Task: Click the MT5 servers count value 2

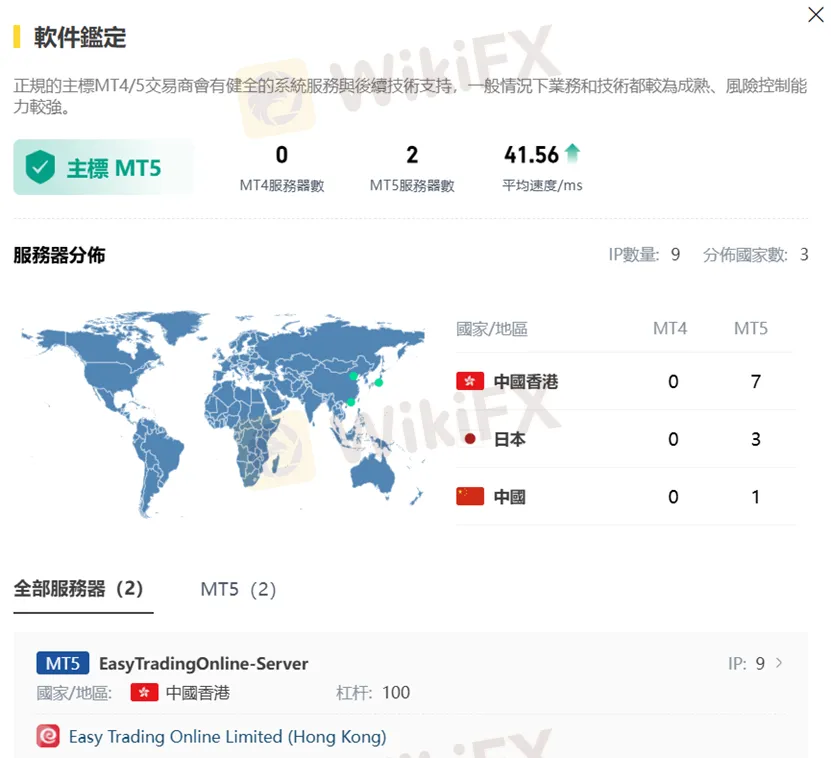Action: 412,155
